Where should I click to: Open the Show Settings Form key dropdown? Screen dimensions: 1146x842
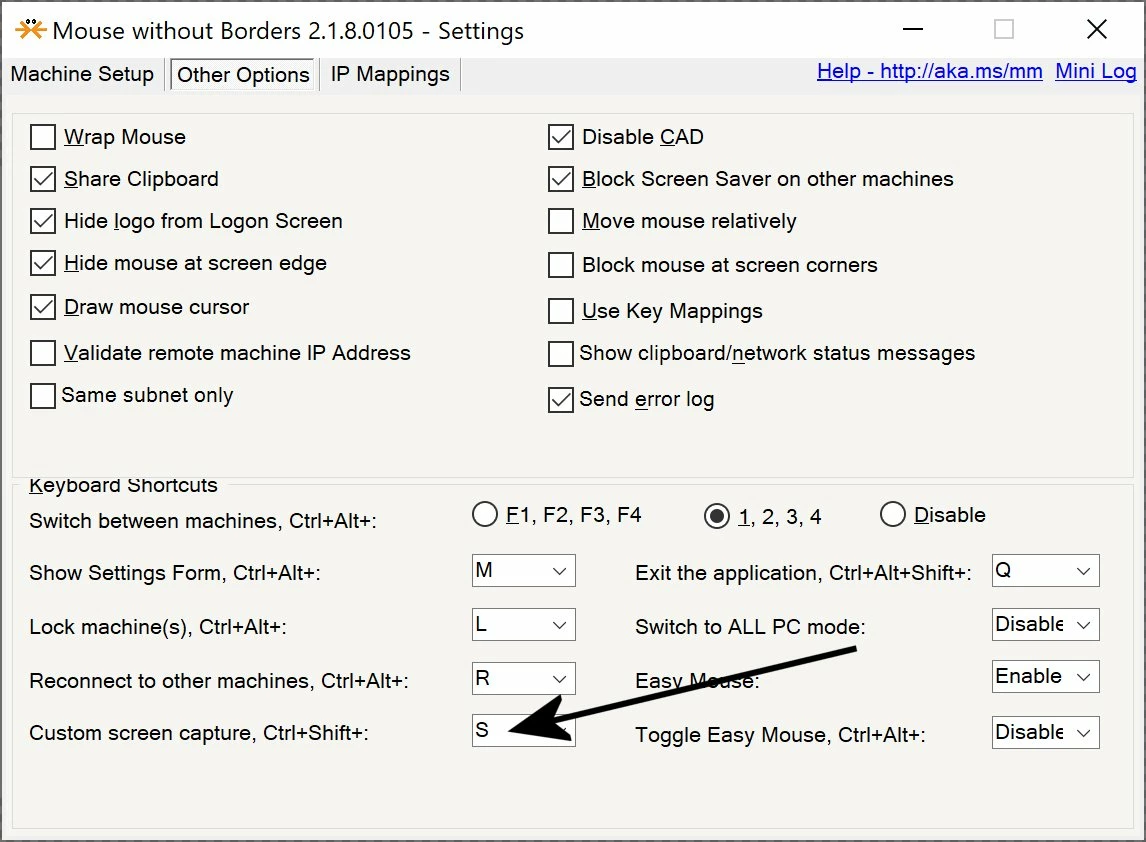[523, 571]
